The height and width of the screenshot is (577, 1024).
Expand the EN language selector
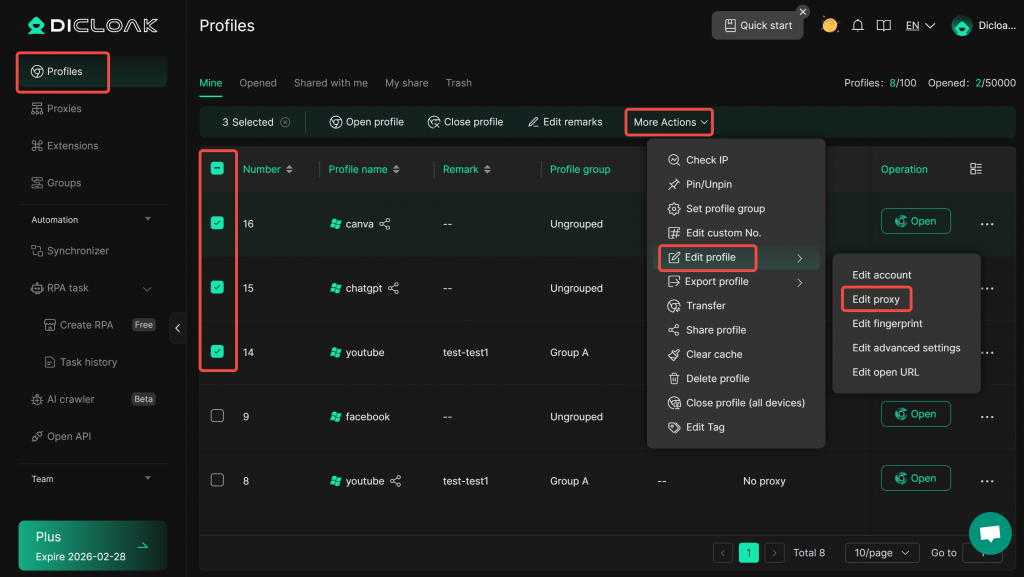click(x=919, y=25)
